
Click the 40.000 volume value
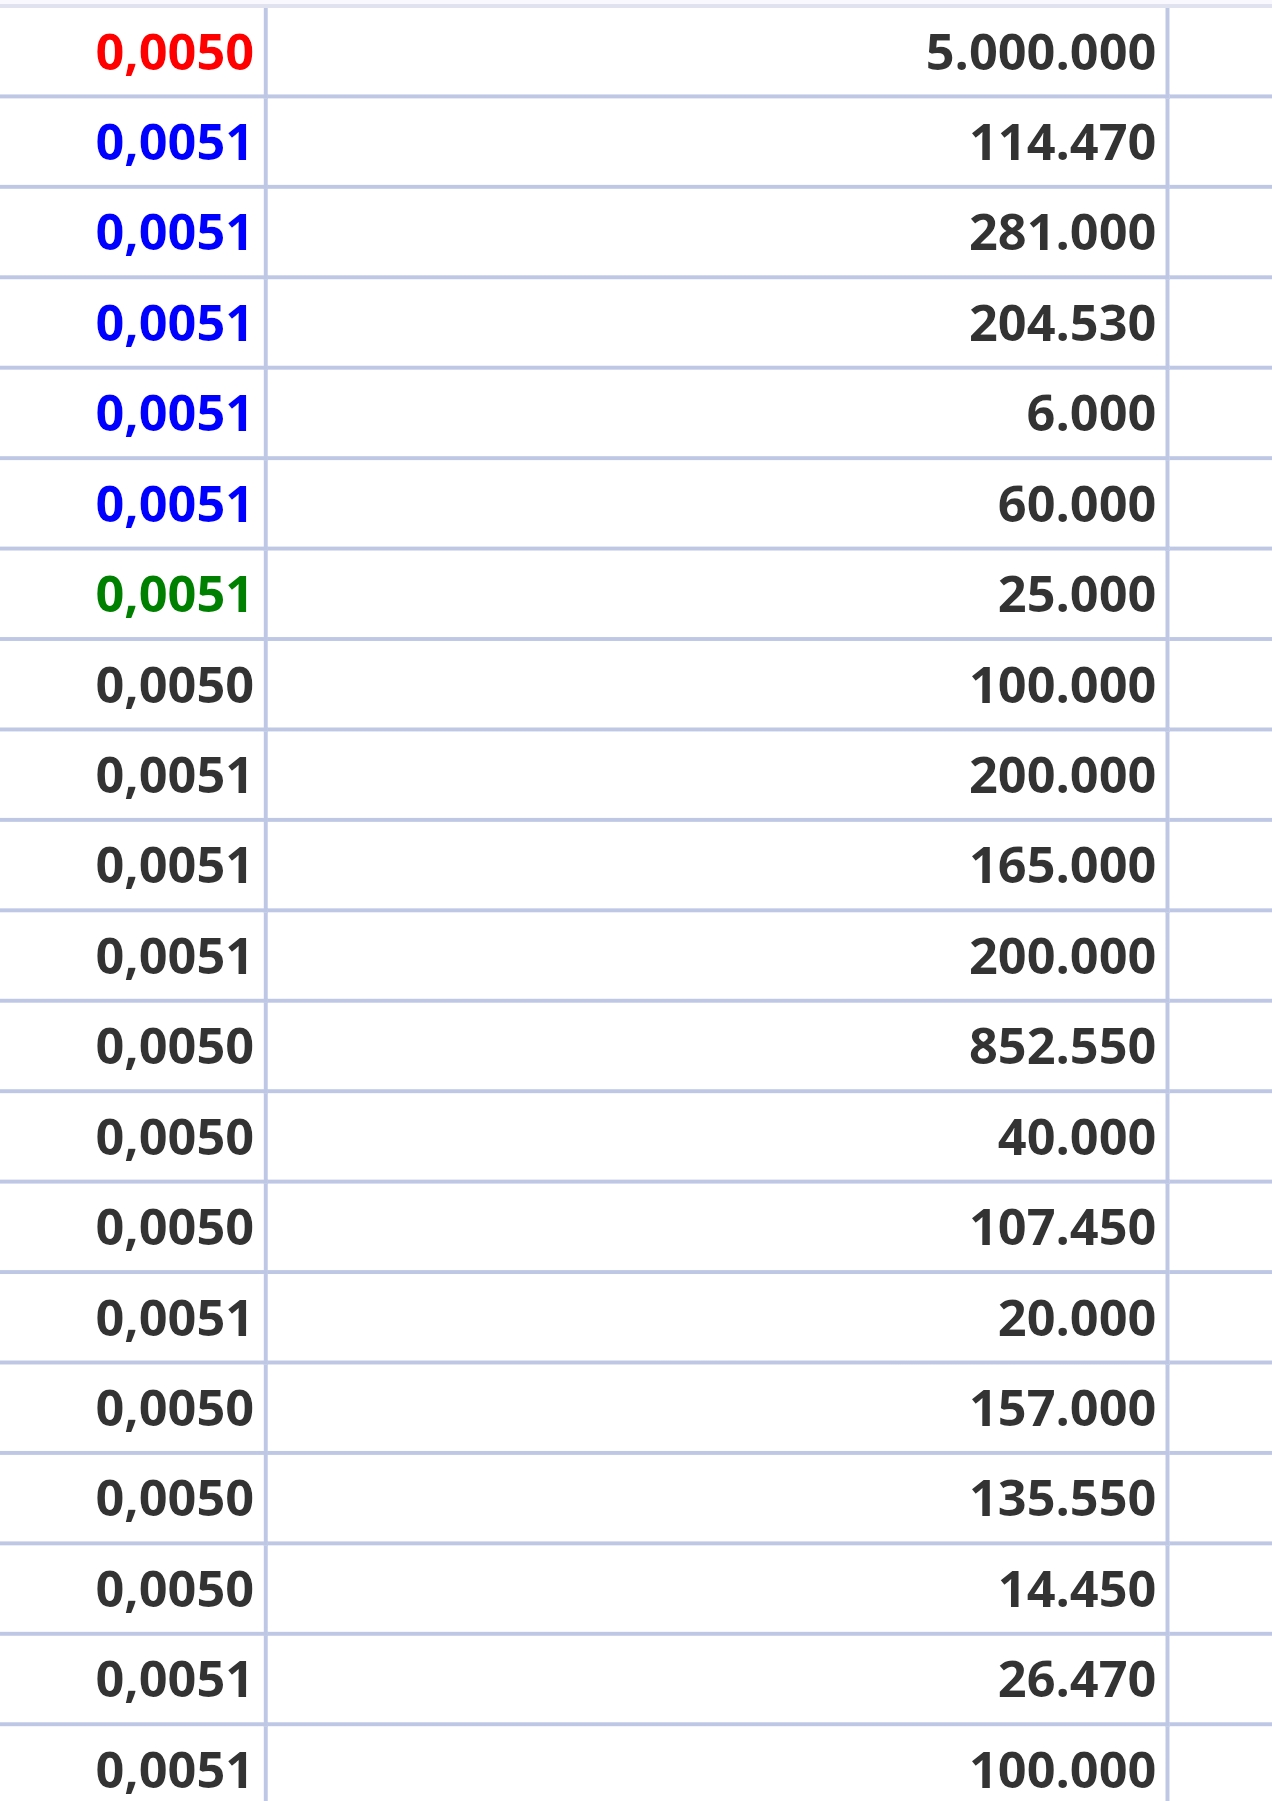tap(1077, 1138)
